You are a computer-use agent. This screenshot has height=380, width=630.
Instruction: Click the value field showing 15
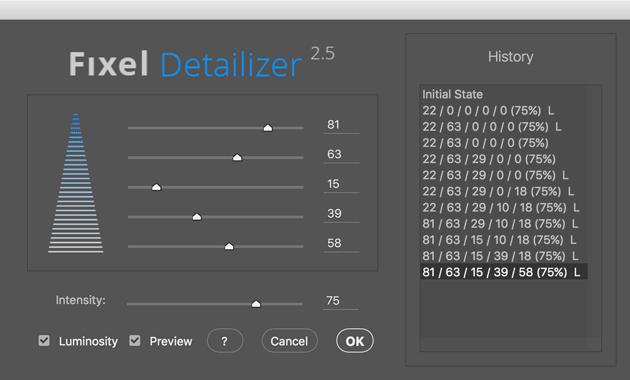341,184
